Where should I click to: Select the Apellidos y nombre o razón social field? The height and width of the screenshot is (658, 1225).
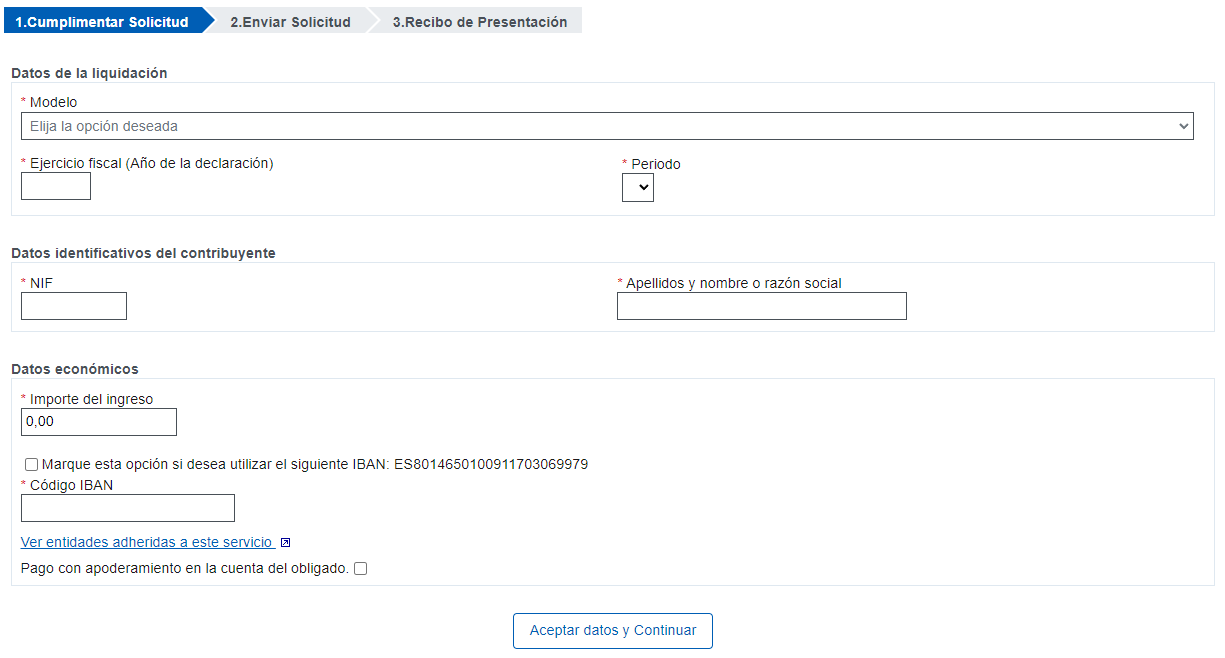(x=762, y=306)
